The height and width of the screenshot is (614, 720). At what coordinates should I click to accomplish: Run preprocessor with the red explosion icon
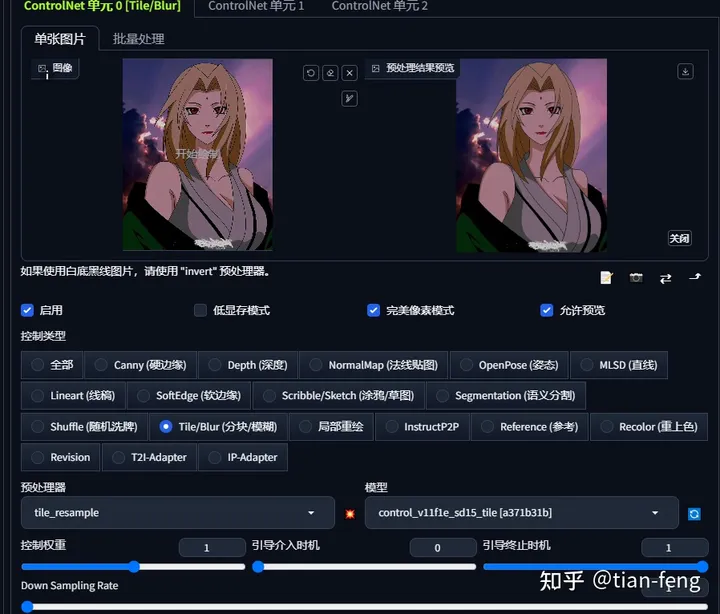pyautogui.click(x=350, y=513)
